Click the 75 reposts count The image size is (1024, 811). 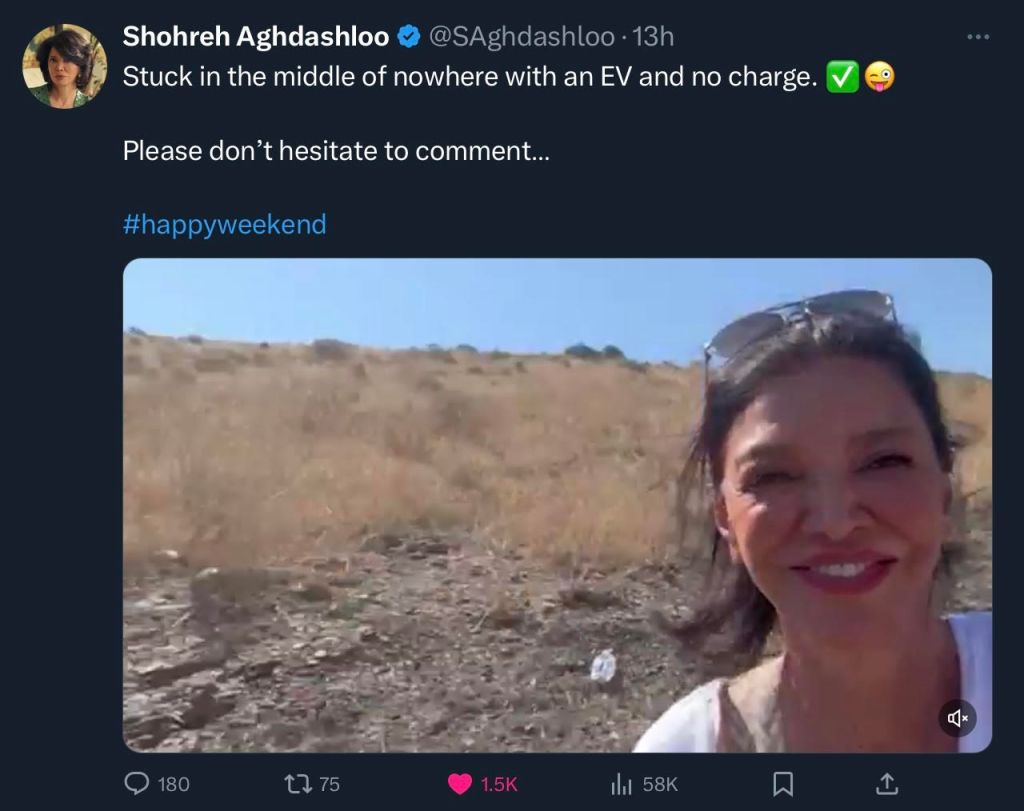point(329,784)
